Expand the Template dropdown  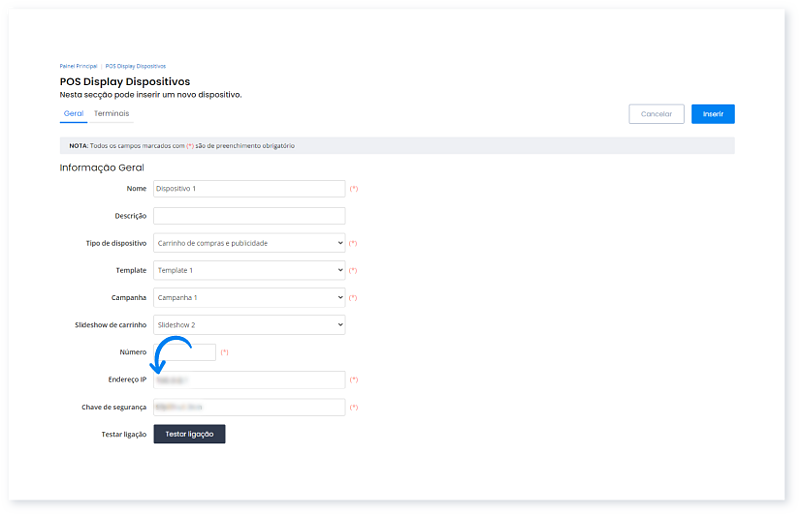click(x=249, y=270)
